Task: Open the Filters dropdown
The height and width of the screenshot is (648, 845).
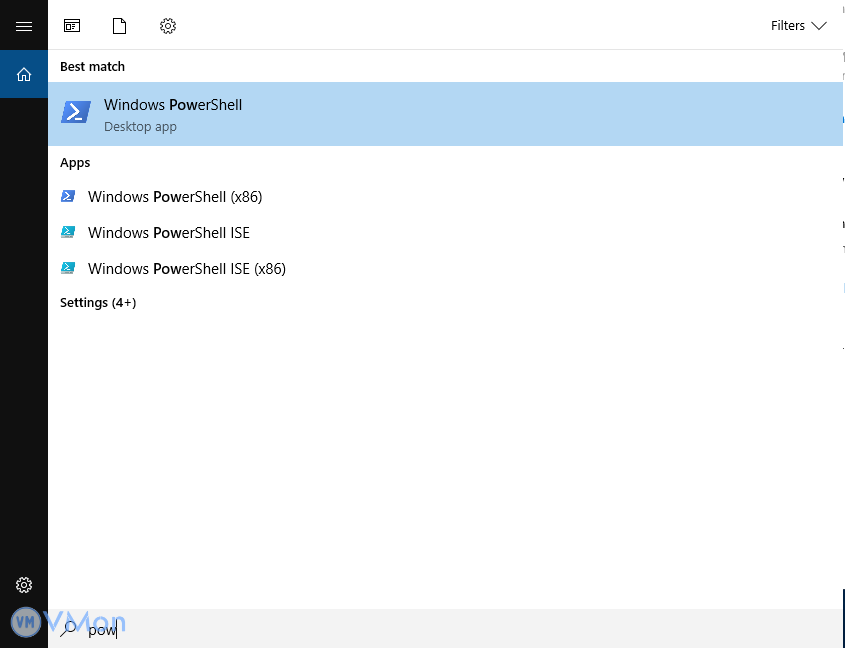Action: 797,26
